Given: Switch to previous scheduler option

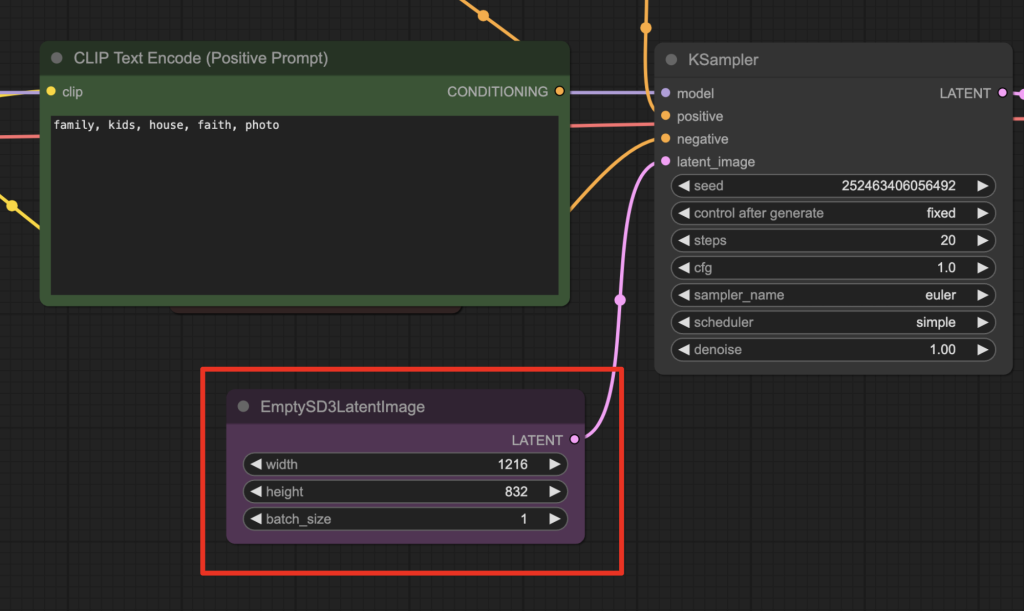Looking at the screenshot, I should (x=684, y=322).
